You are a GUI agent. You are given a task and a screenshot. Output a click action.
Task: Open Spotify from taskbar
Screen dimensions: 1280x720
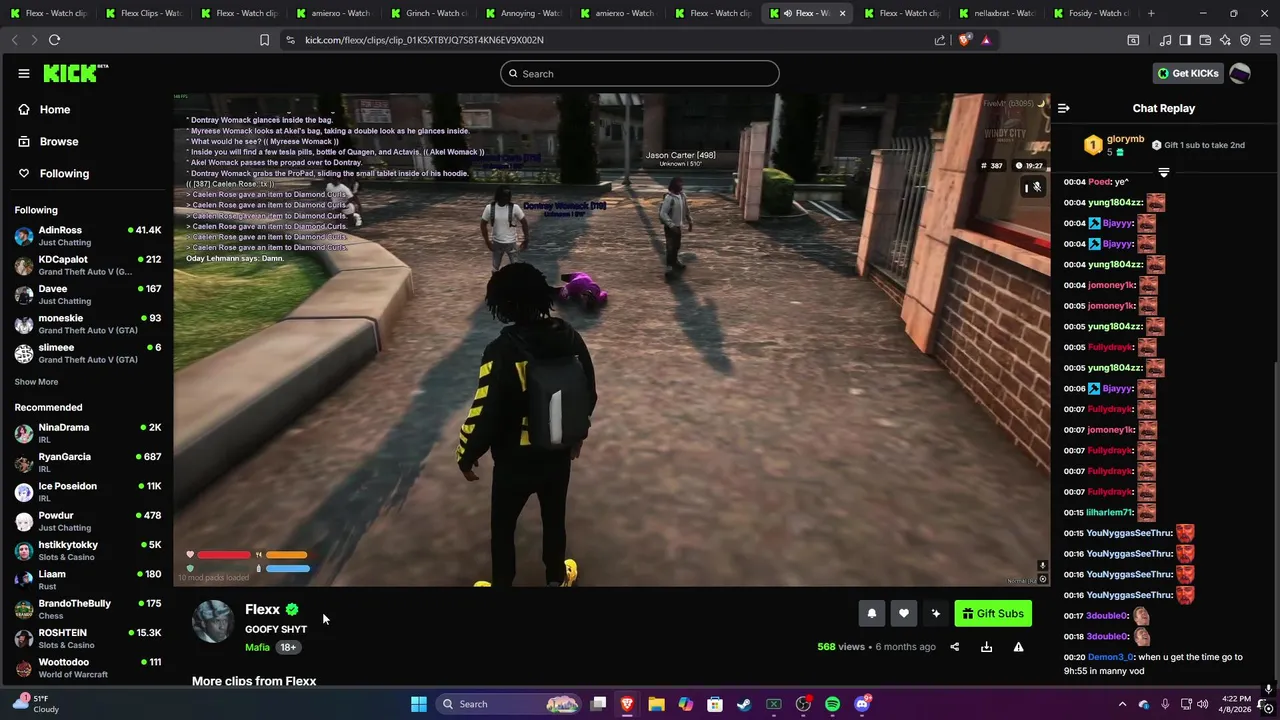coord(832,704)
